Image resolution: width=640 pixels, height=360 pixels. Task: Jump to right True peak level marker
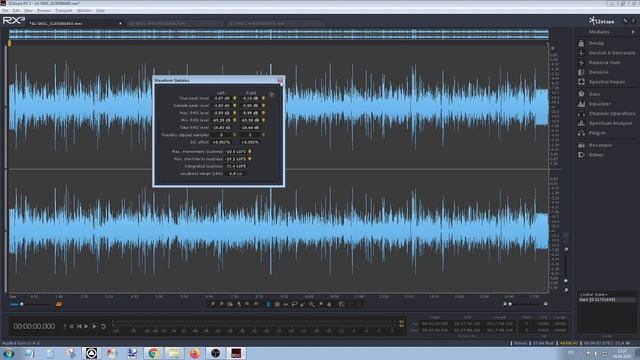tap(263, 98)
